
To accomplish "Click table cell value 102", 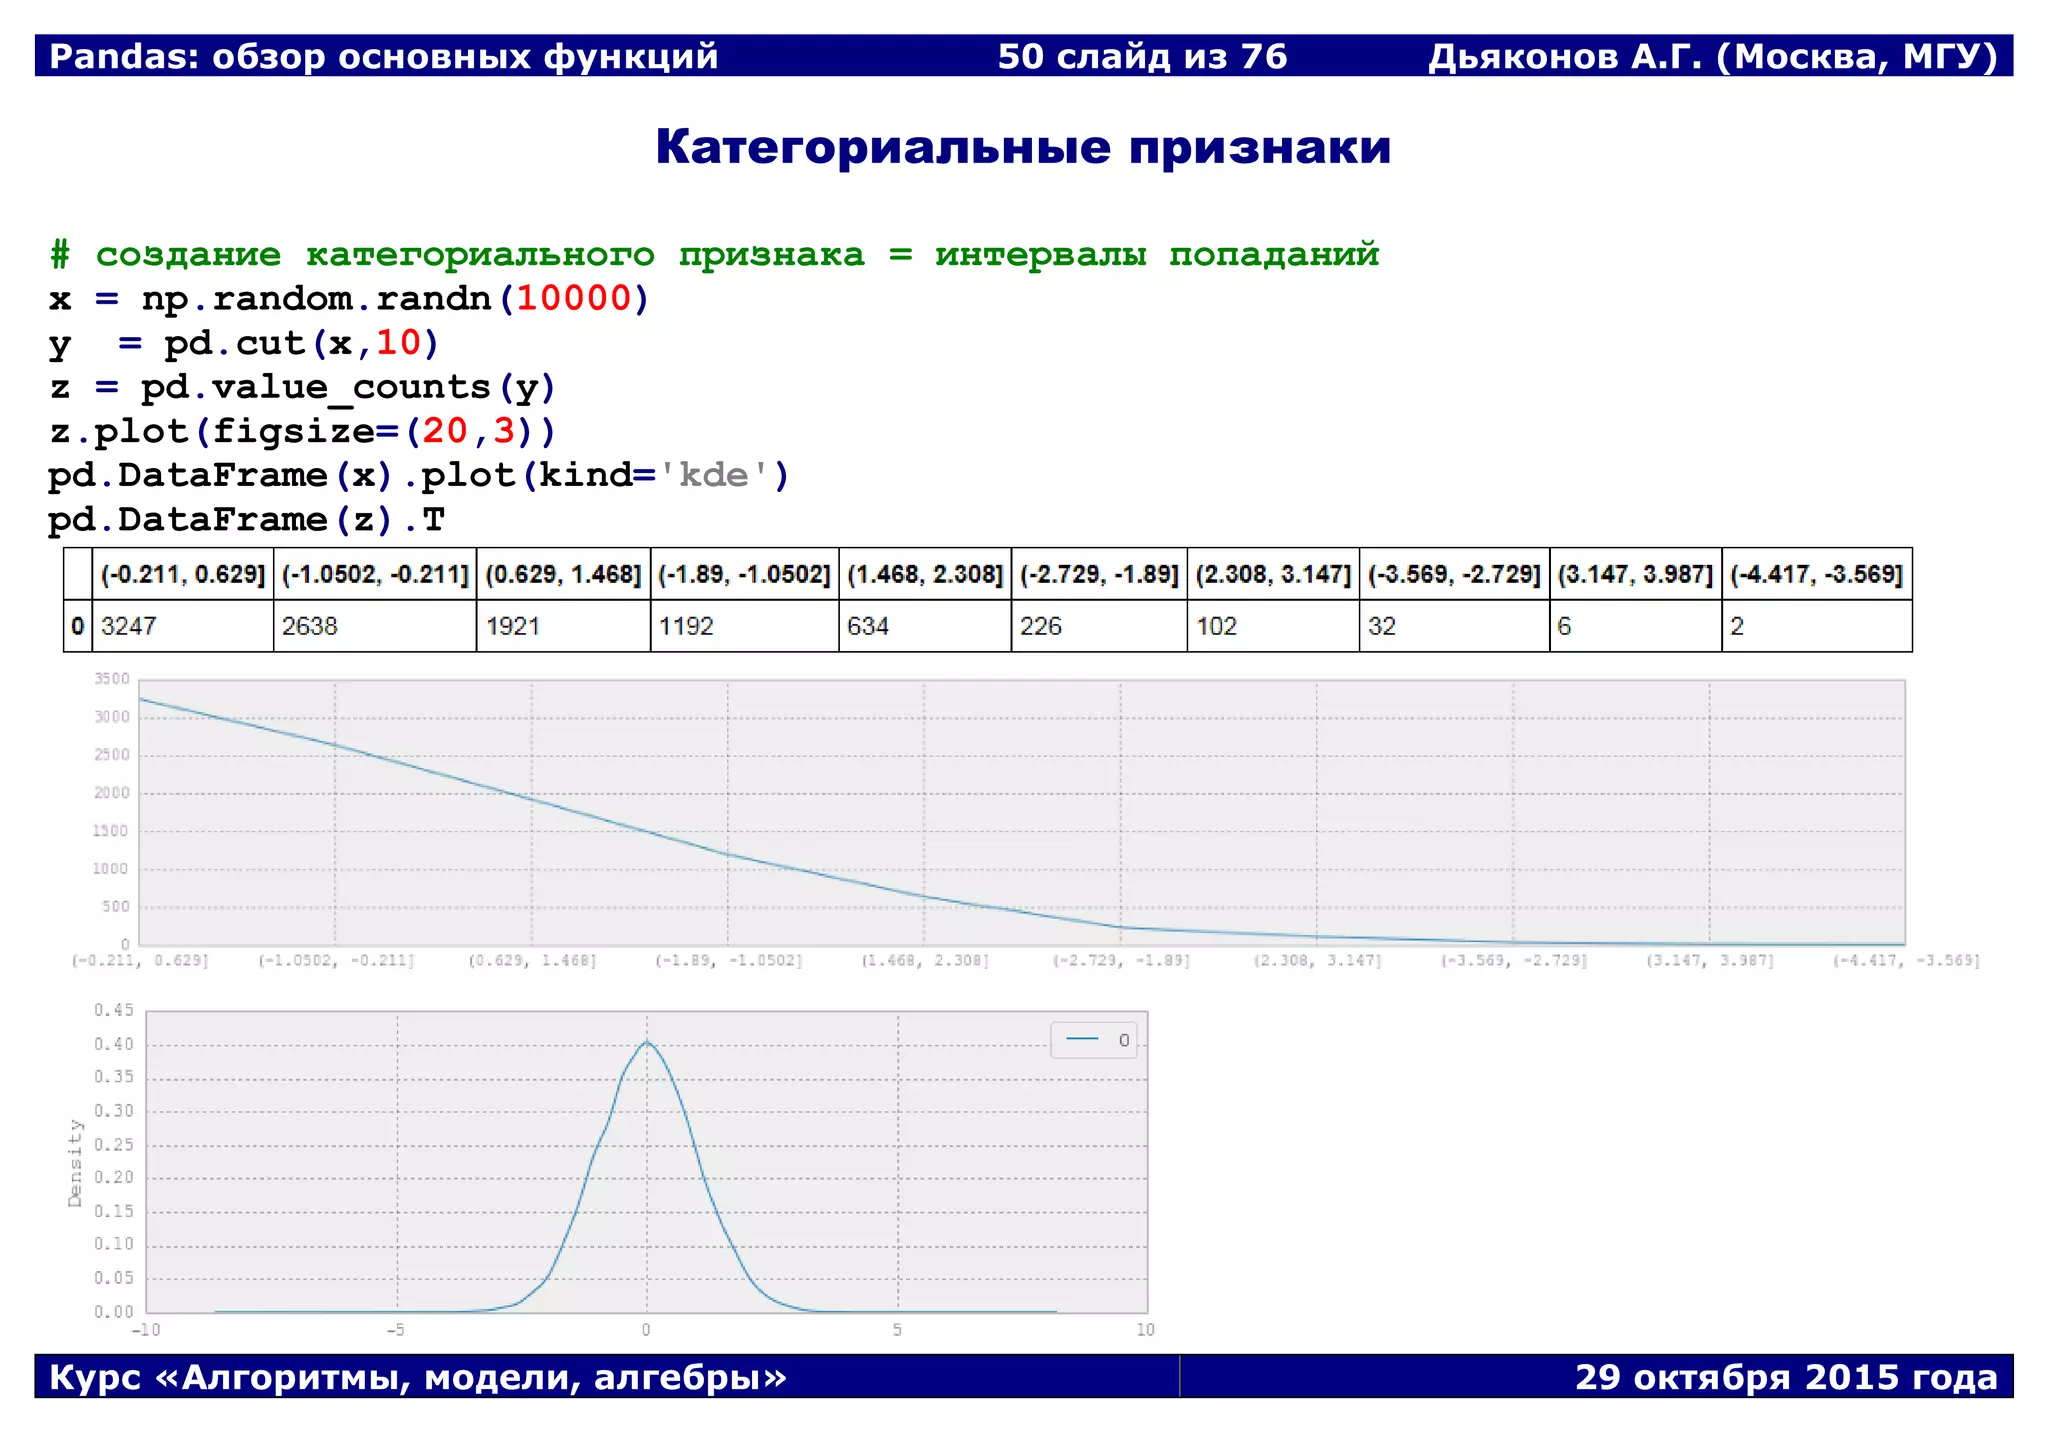I will (1217, 626).
